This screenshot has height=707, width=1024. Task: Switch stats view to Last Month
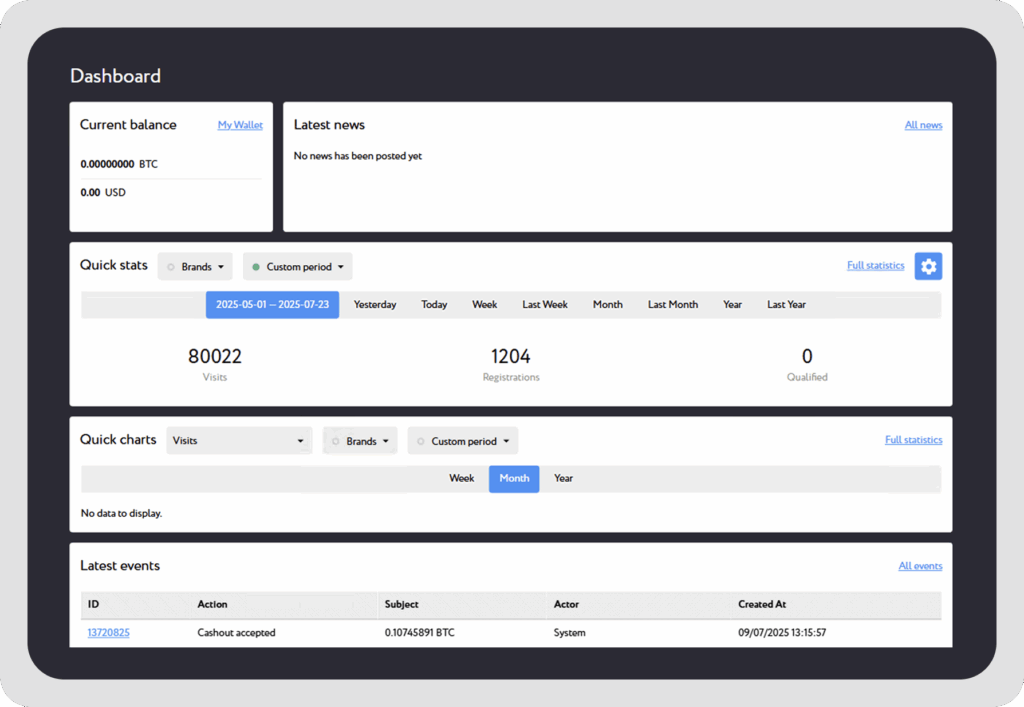[672, 304]
